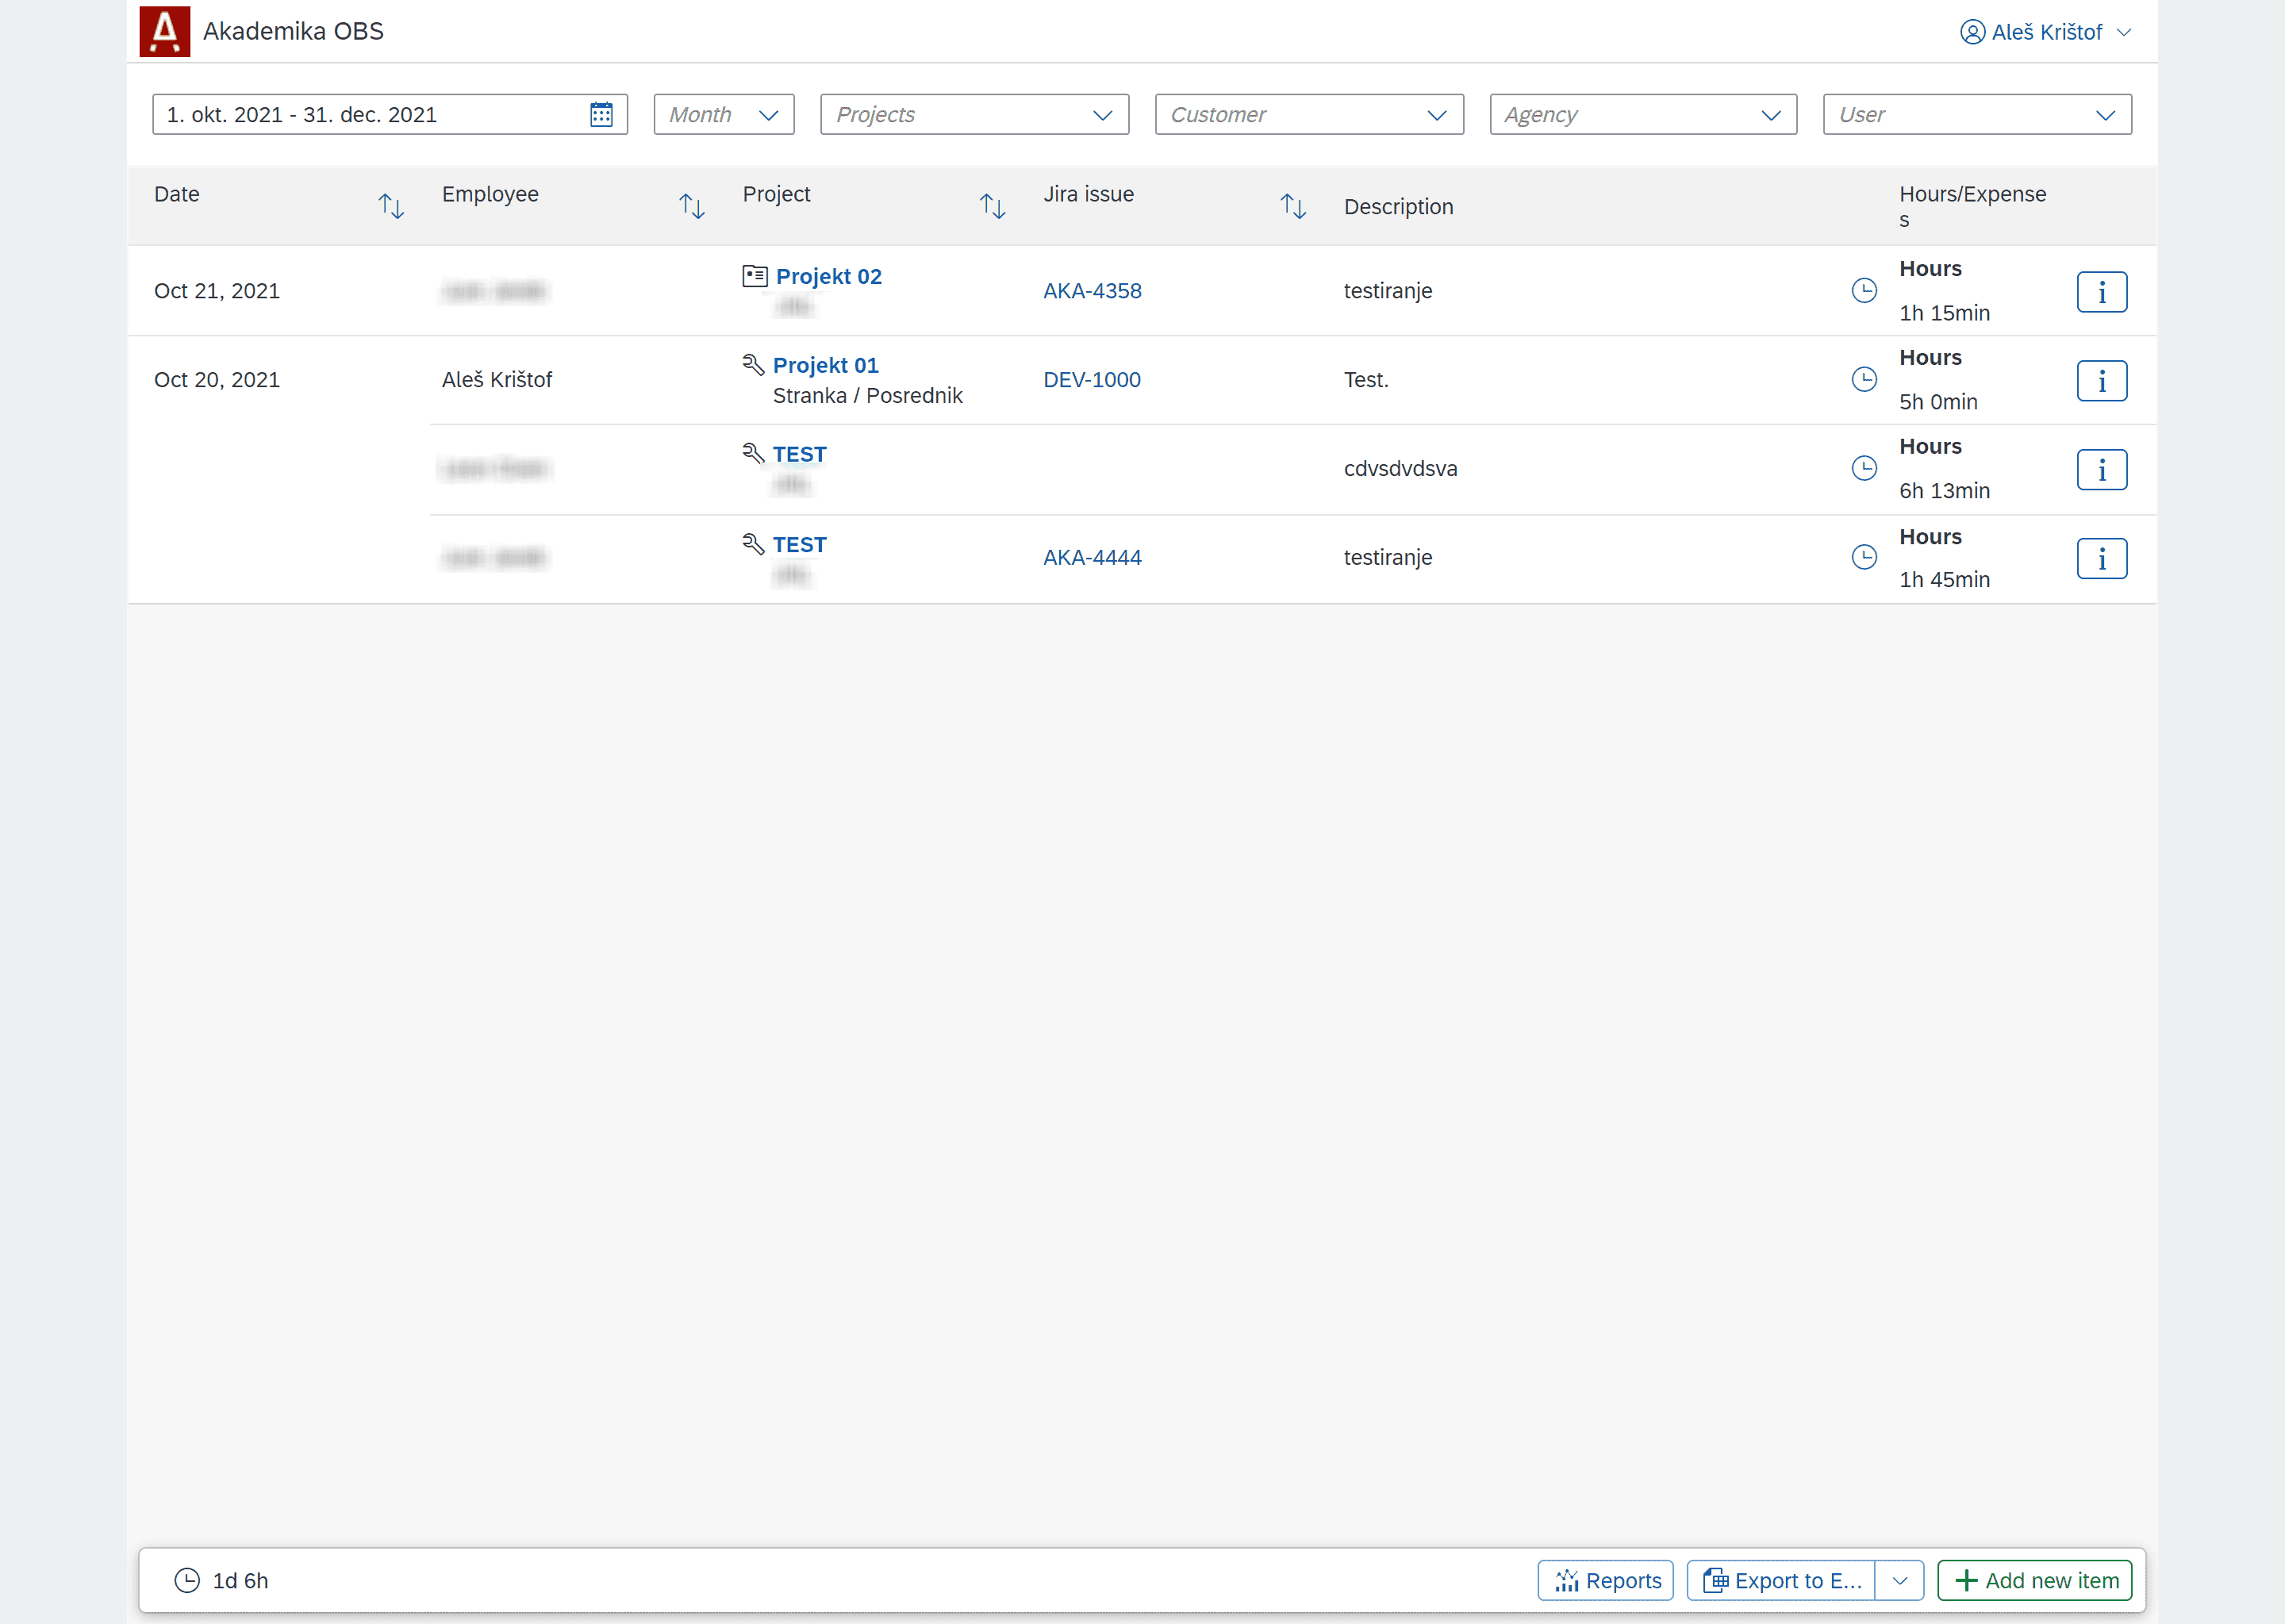Sort by Employee column arrows

(691, 206)
